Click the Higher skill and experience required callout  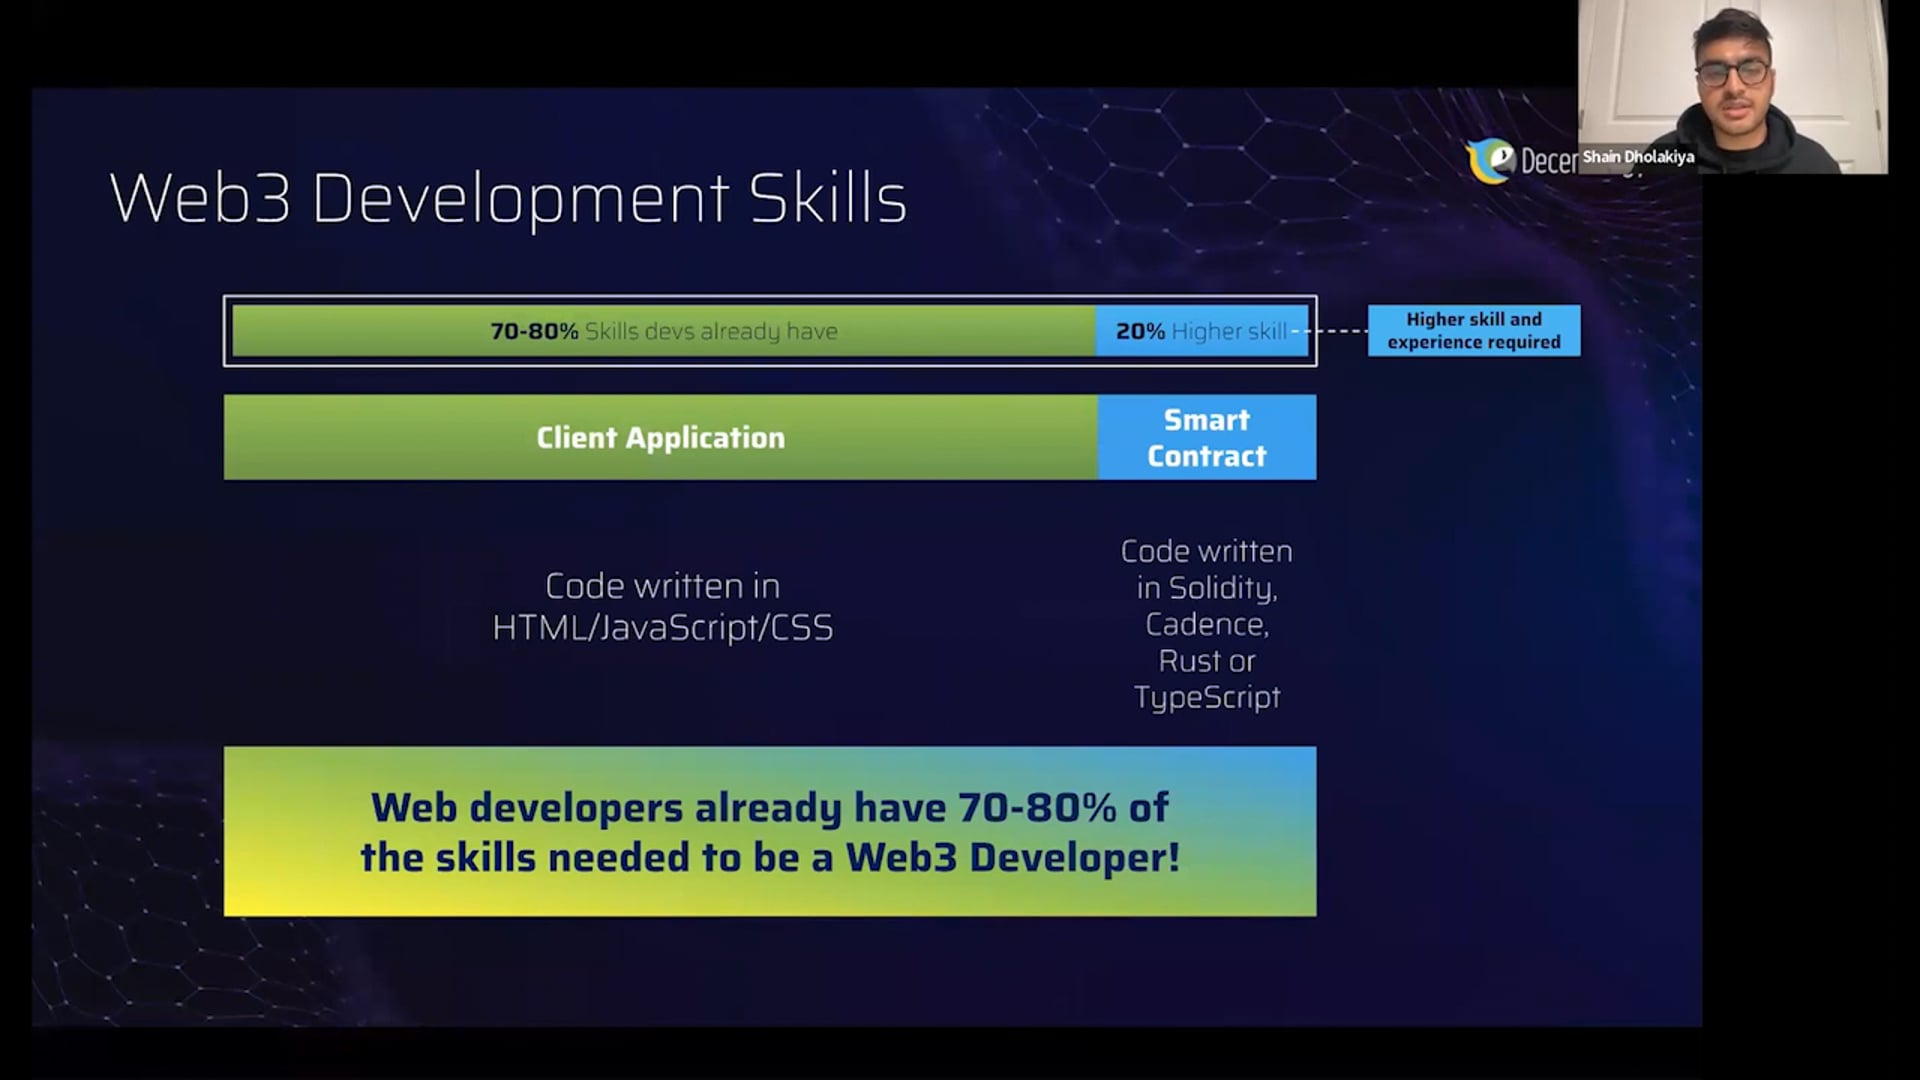pos(1473,330)
